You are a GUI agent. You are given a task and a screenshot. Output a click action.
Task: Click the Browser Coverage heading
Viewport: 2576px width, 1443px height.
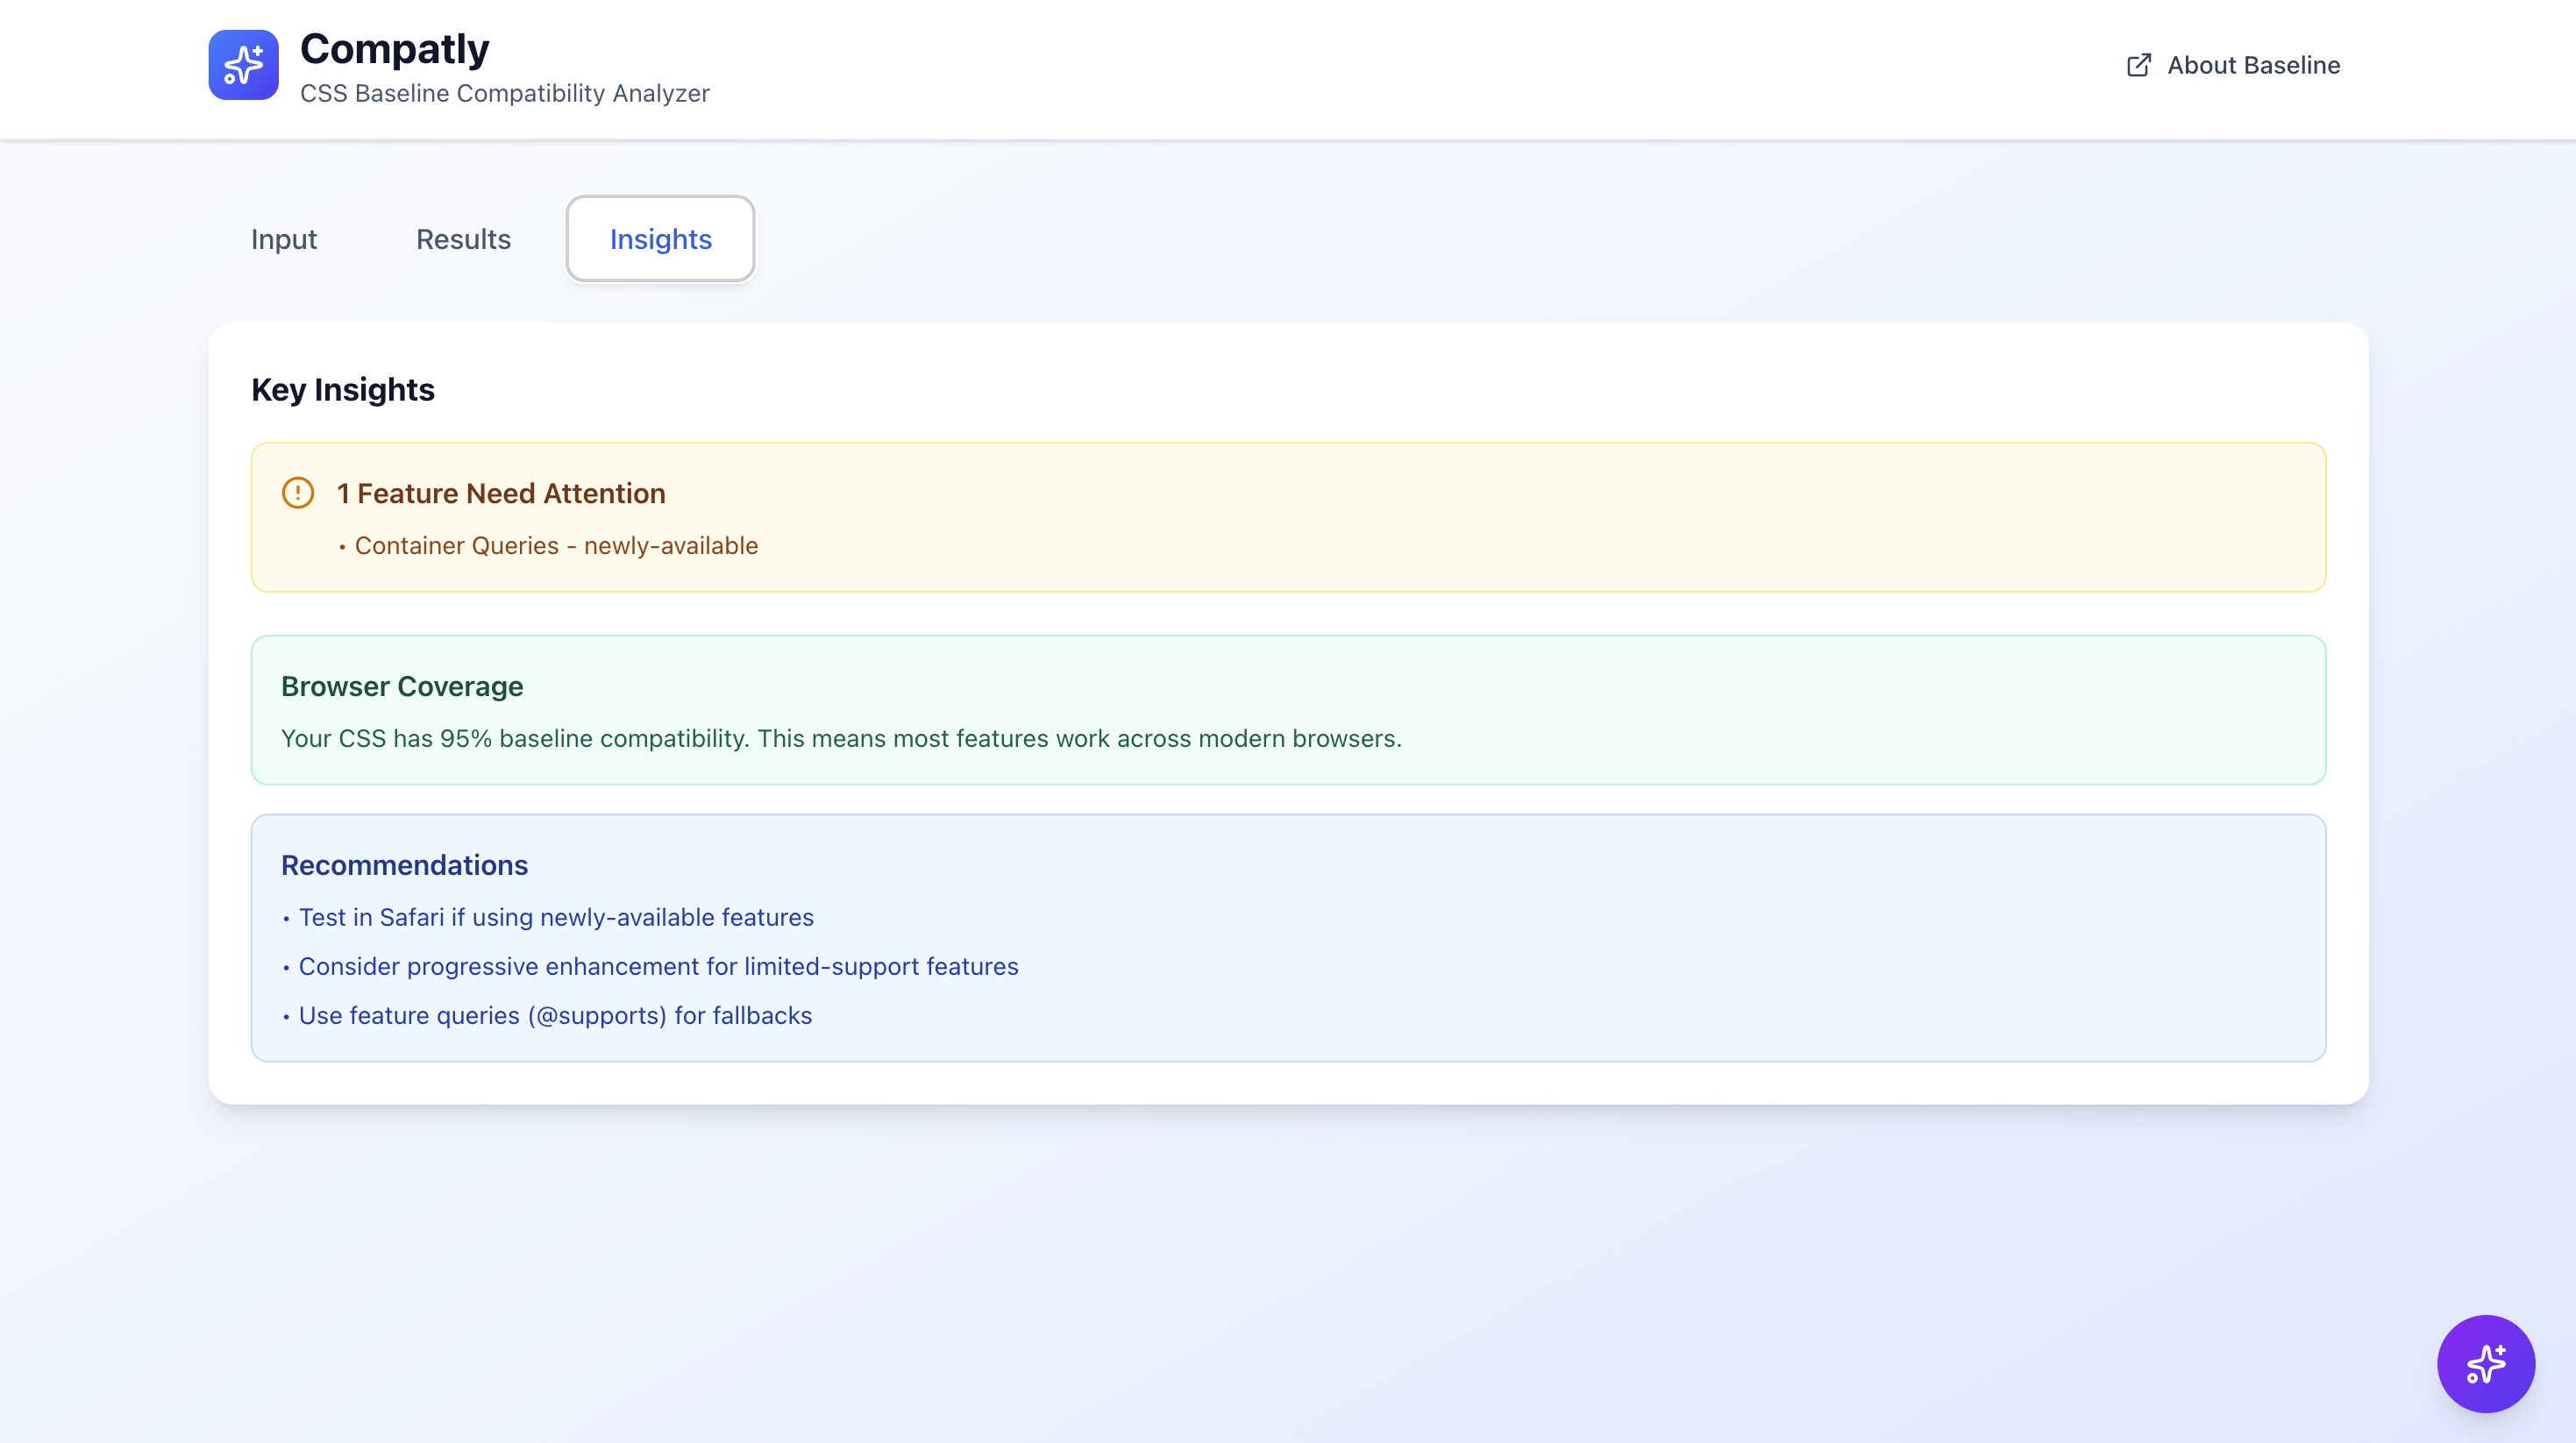[402, 686]
